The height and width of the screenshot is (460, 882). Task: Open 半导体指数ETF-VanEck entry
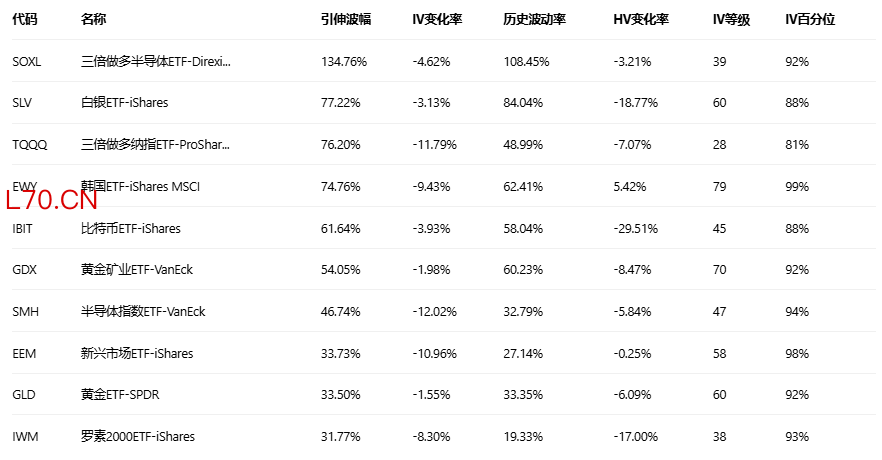[x=143, y=312]
